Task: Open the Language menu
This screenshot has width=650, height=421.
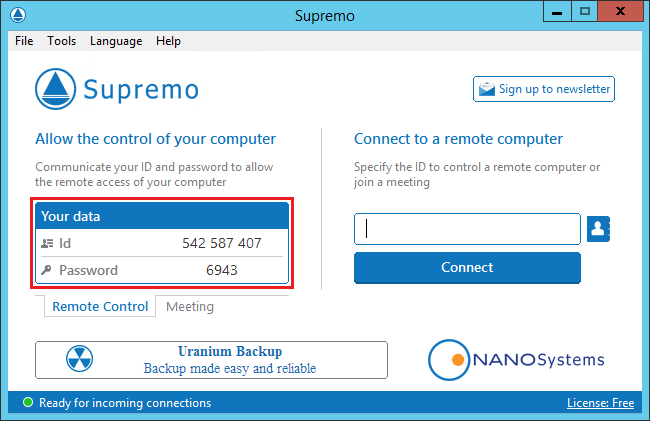Action: coord(116,41)
